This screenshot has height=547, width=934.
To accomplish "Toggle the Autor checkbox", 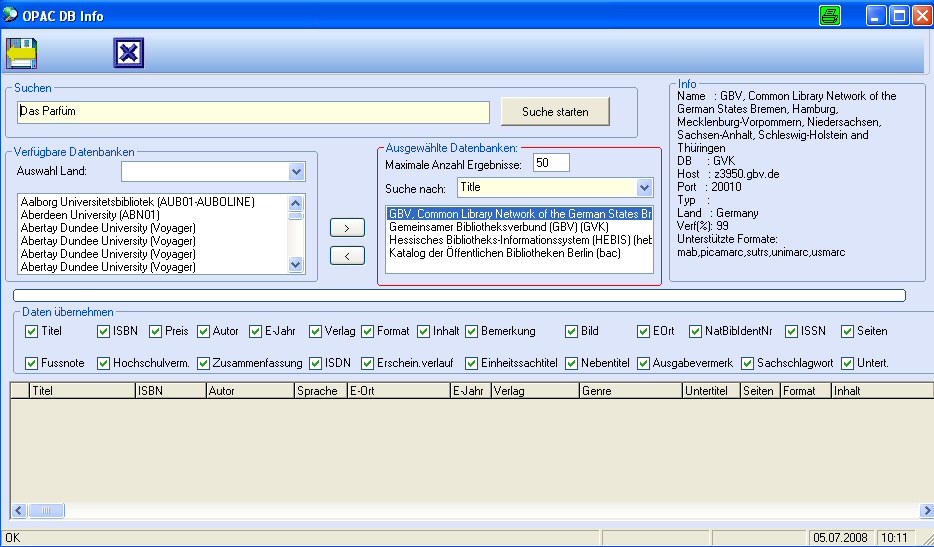I will (204, 331).
